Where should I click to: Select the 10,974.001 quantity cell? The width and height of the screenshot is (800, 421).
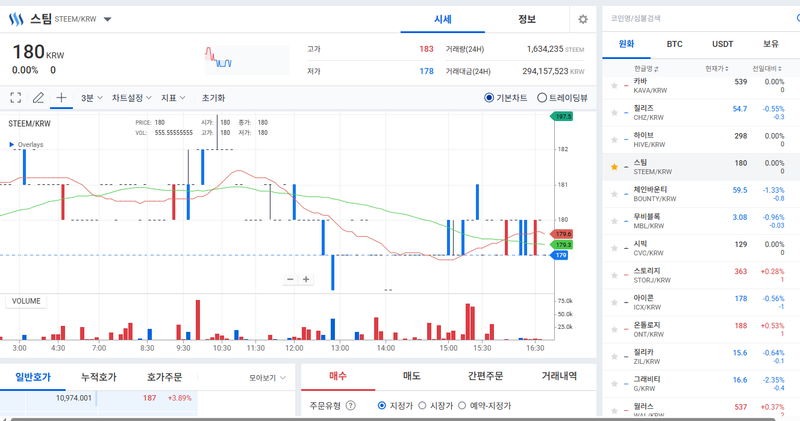point(73,398)
